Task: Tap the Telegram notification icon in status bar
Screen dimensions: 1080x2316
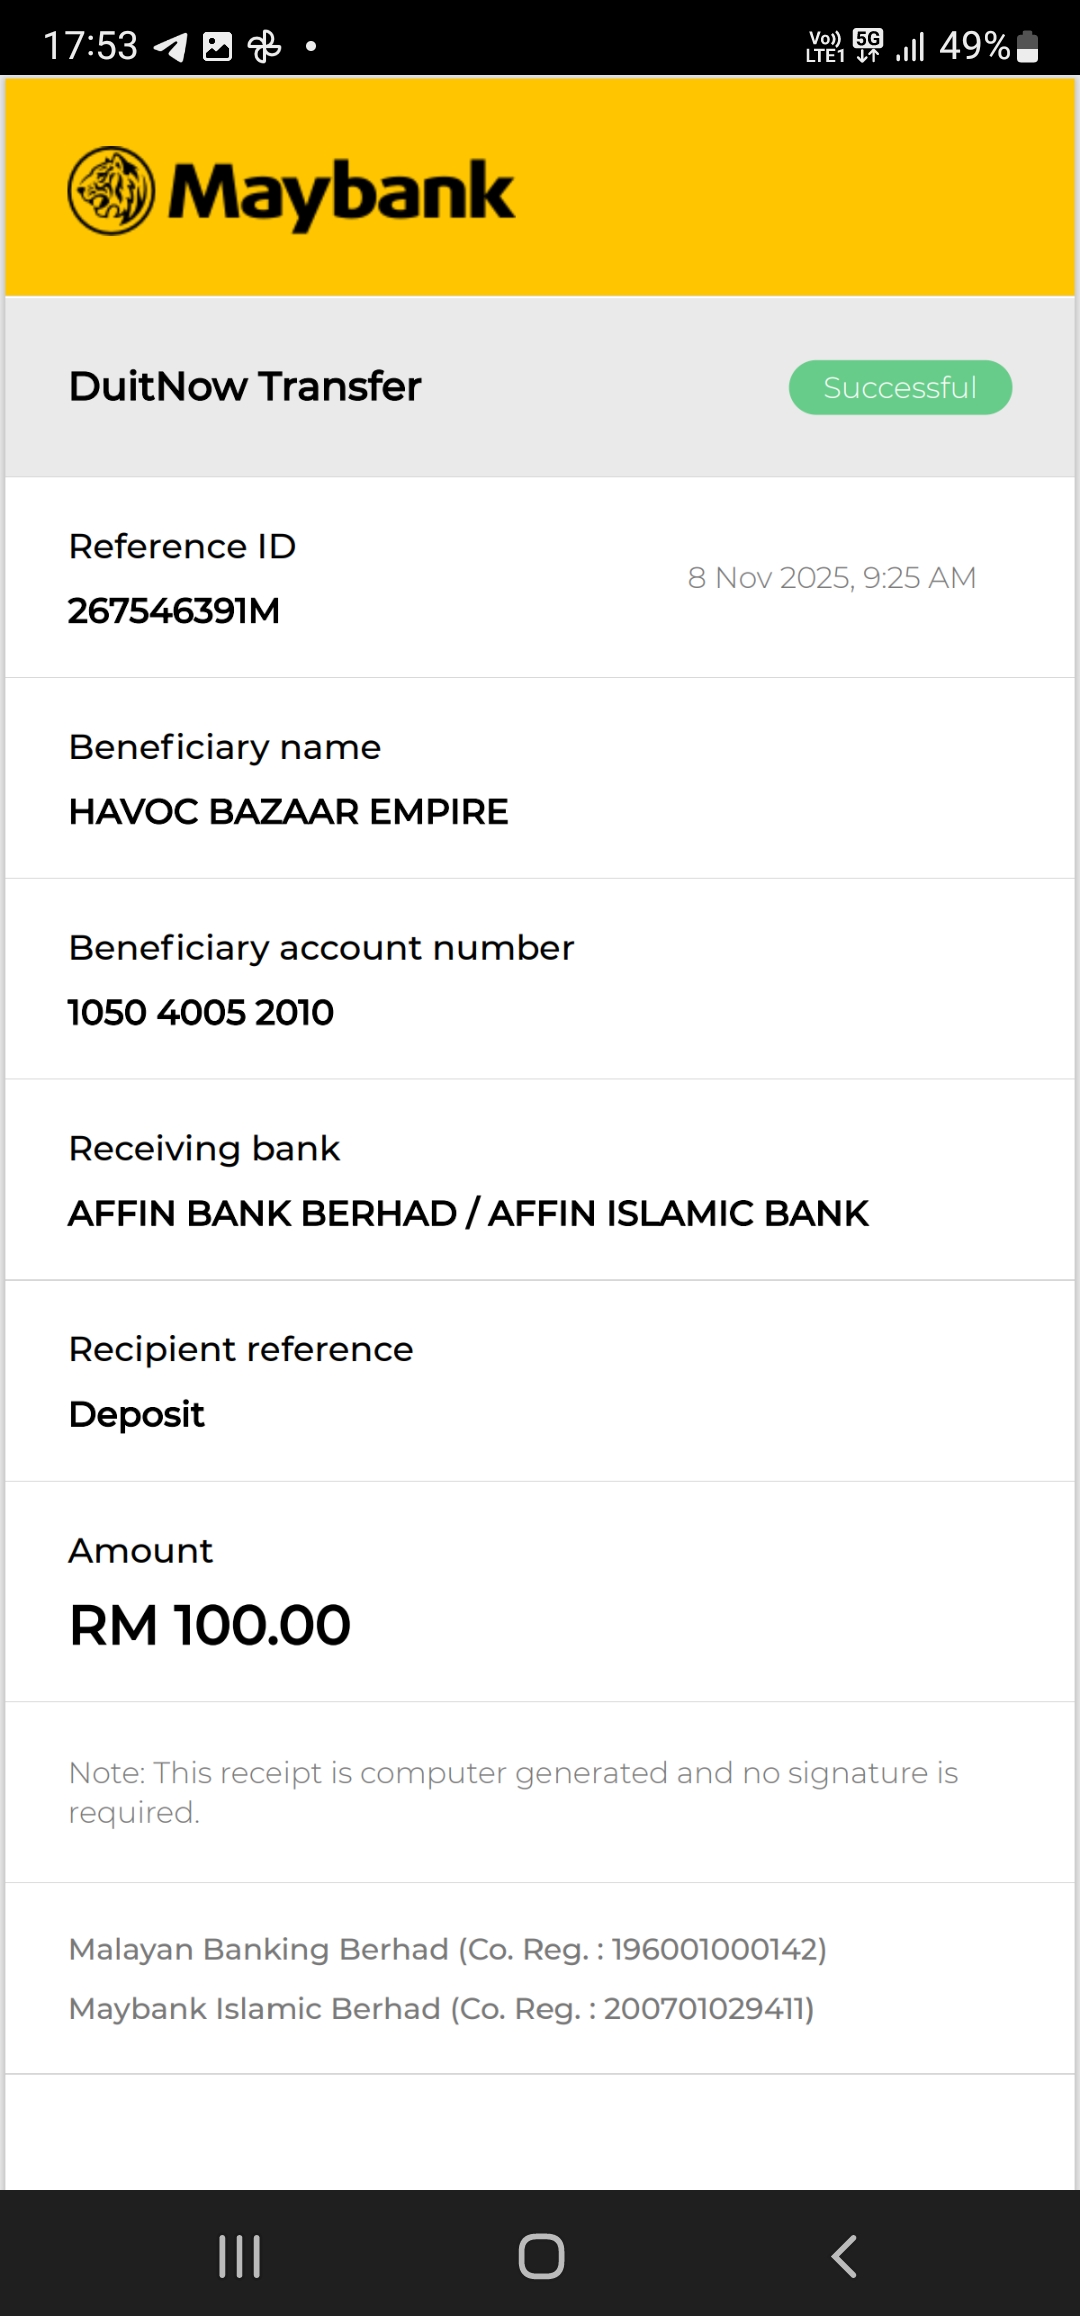Action: pos(171,46)
